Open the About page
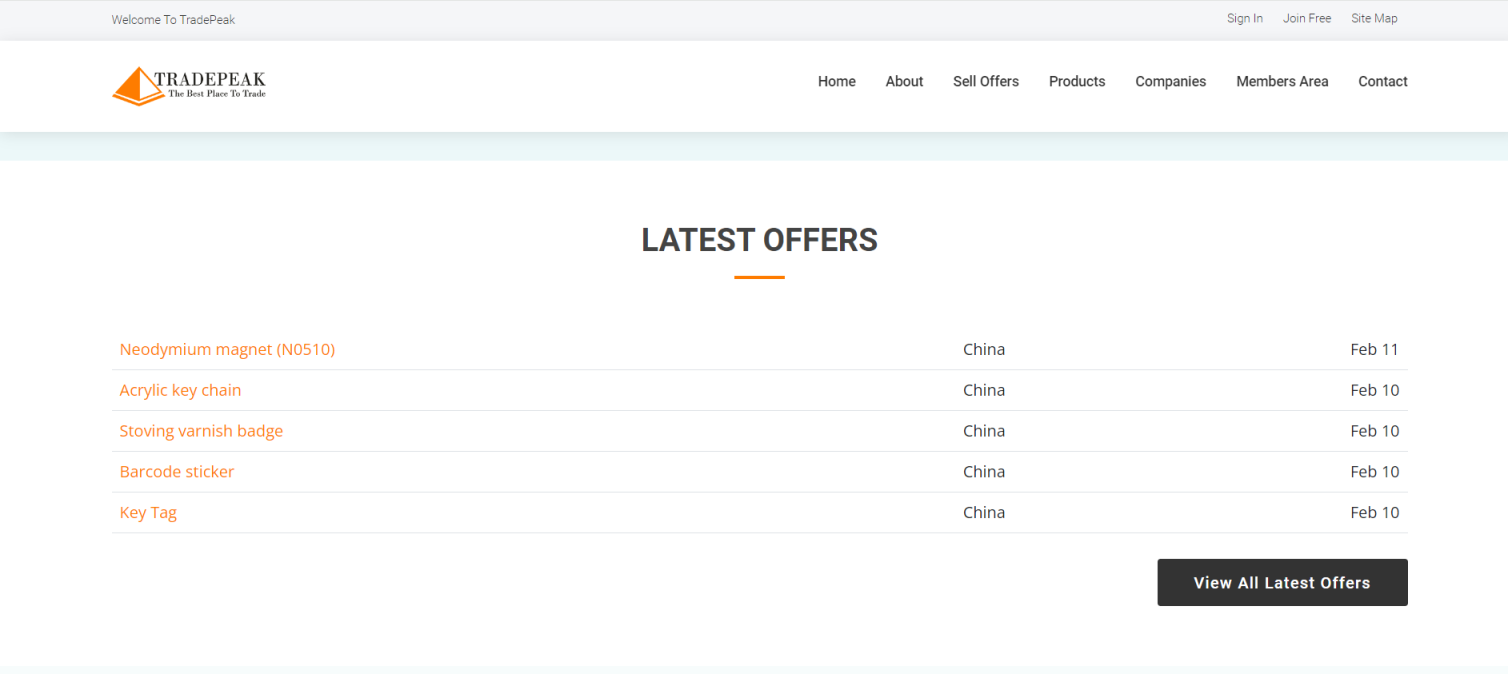This screenshot has height=674, width=1508. [904, 81]
